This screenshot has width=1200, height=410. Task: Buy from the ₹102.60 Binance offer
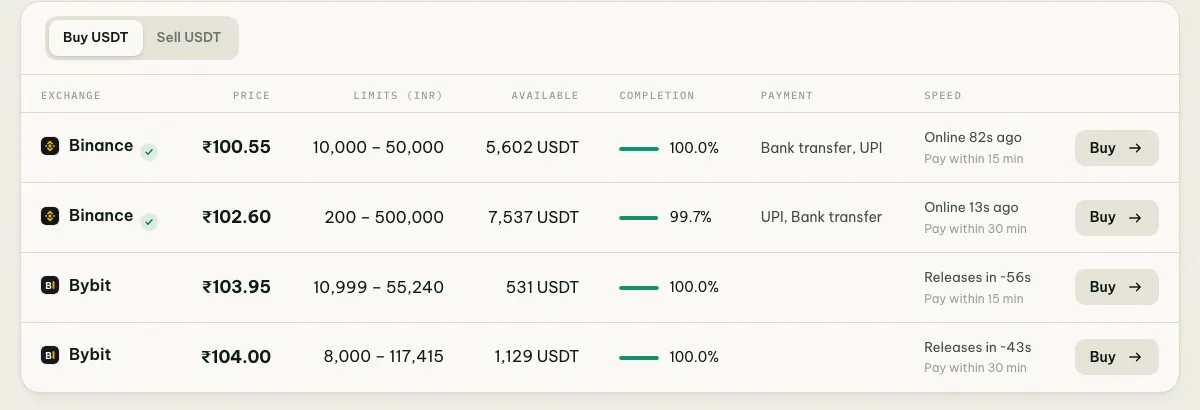1116,217
